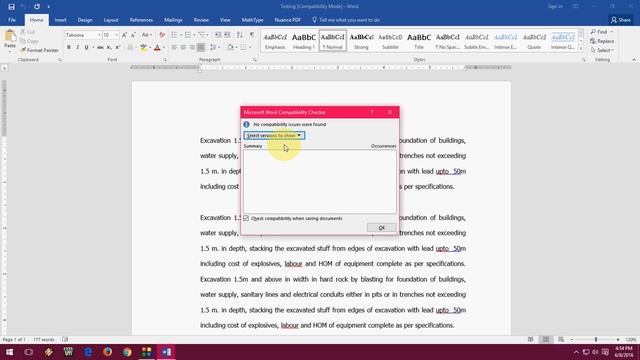Viewport: 640px width, 360px height.
Task: Toggle Italic formatting
Action: (x=78, y=48)
